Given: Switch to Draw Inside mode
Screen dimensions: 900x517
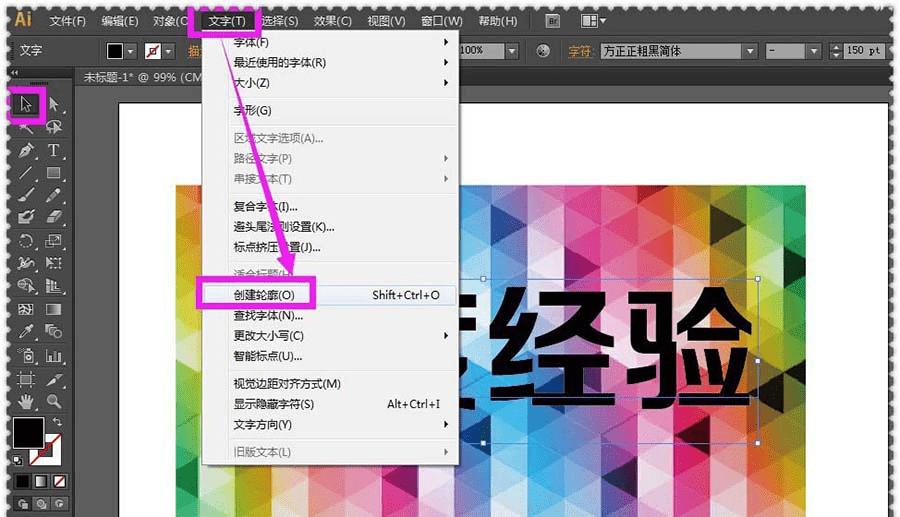Looking at the screenshot, I should tap(60, 504).
